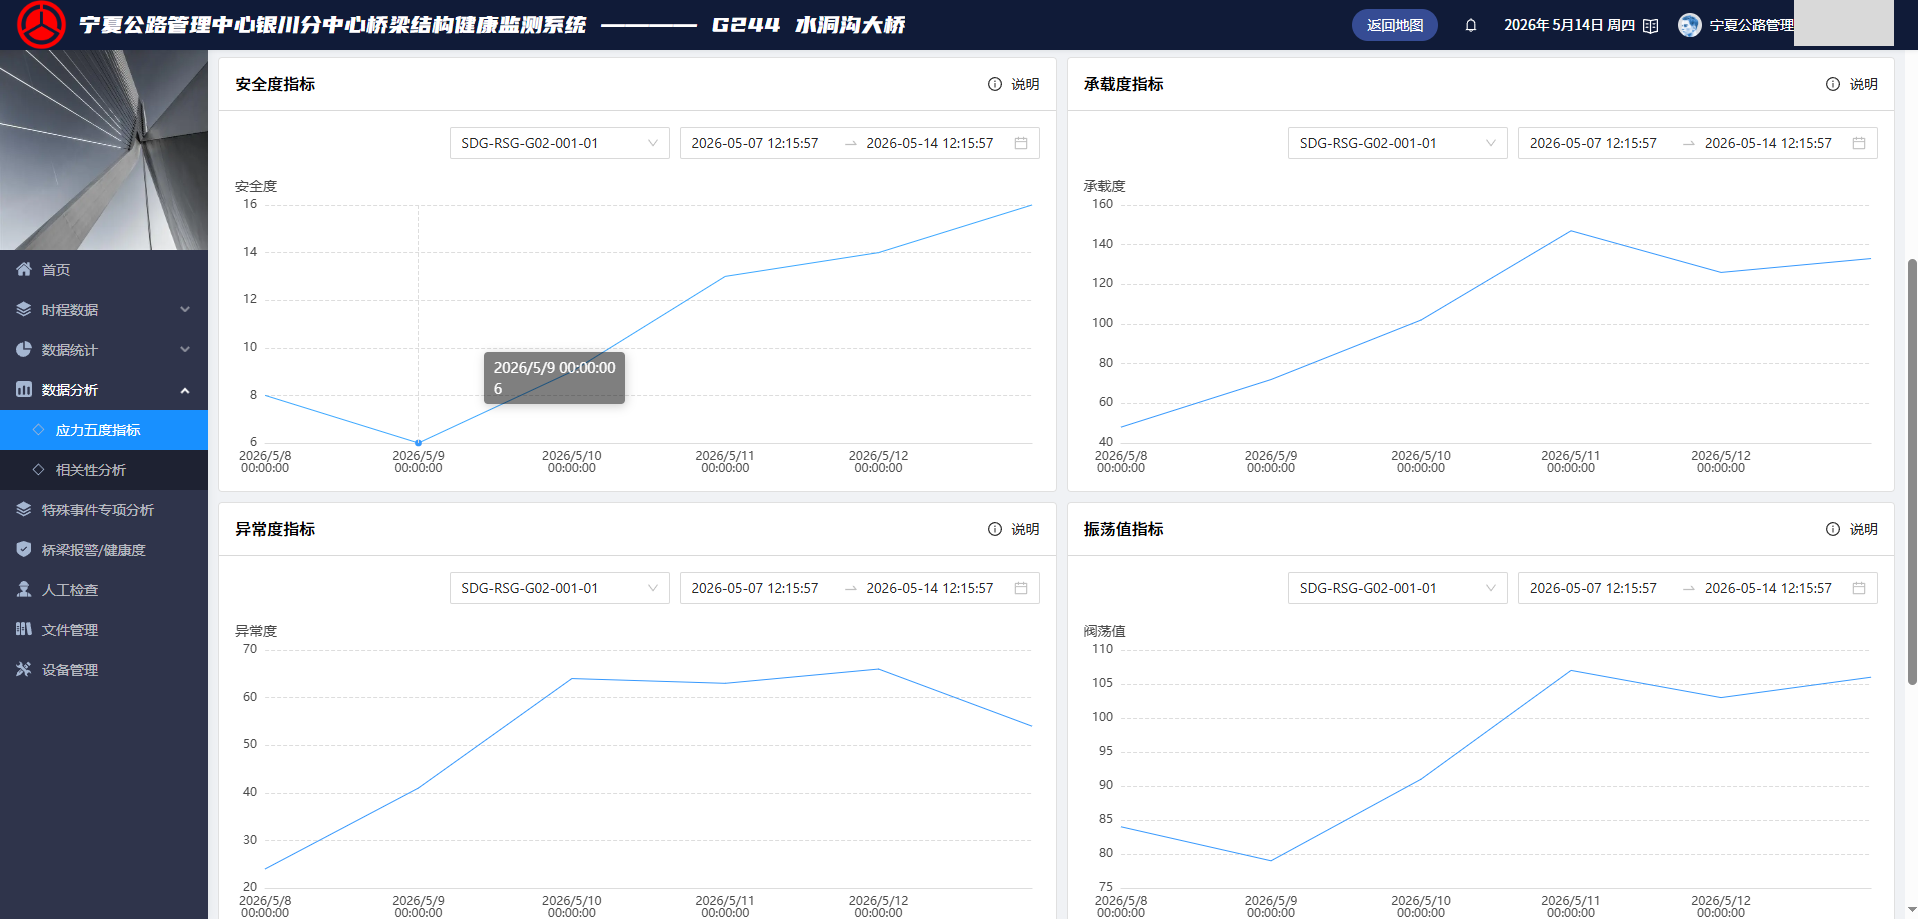This screenshot has width=1918, height=919.
Task: Click start date in 承载度指标 range
Action: click(1593, 143)
